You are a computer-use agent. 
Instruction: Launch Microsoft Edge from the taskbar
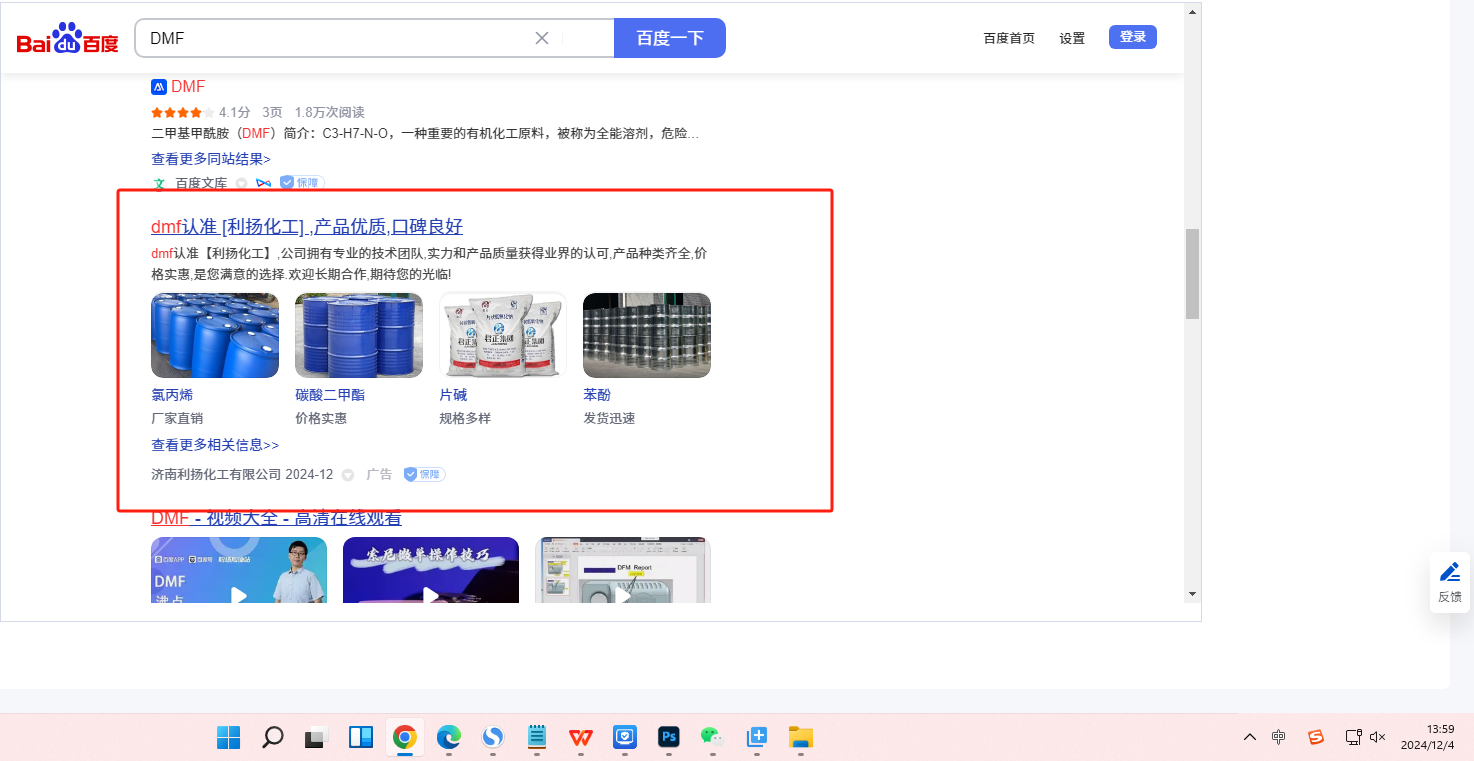click(449, 737)
